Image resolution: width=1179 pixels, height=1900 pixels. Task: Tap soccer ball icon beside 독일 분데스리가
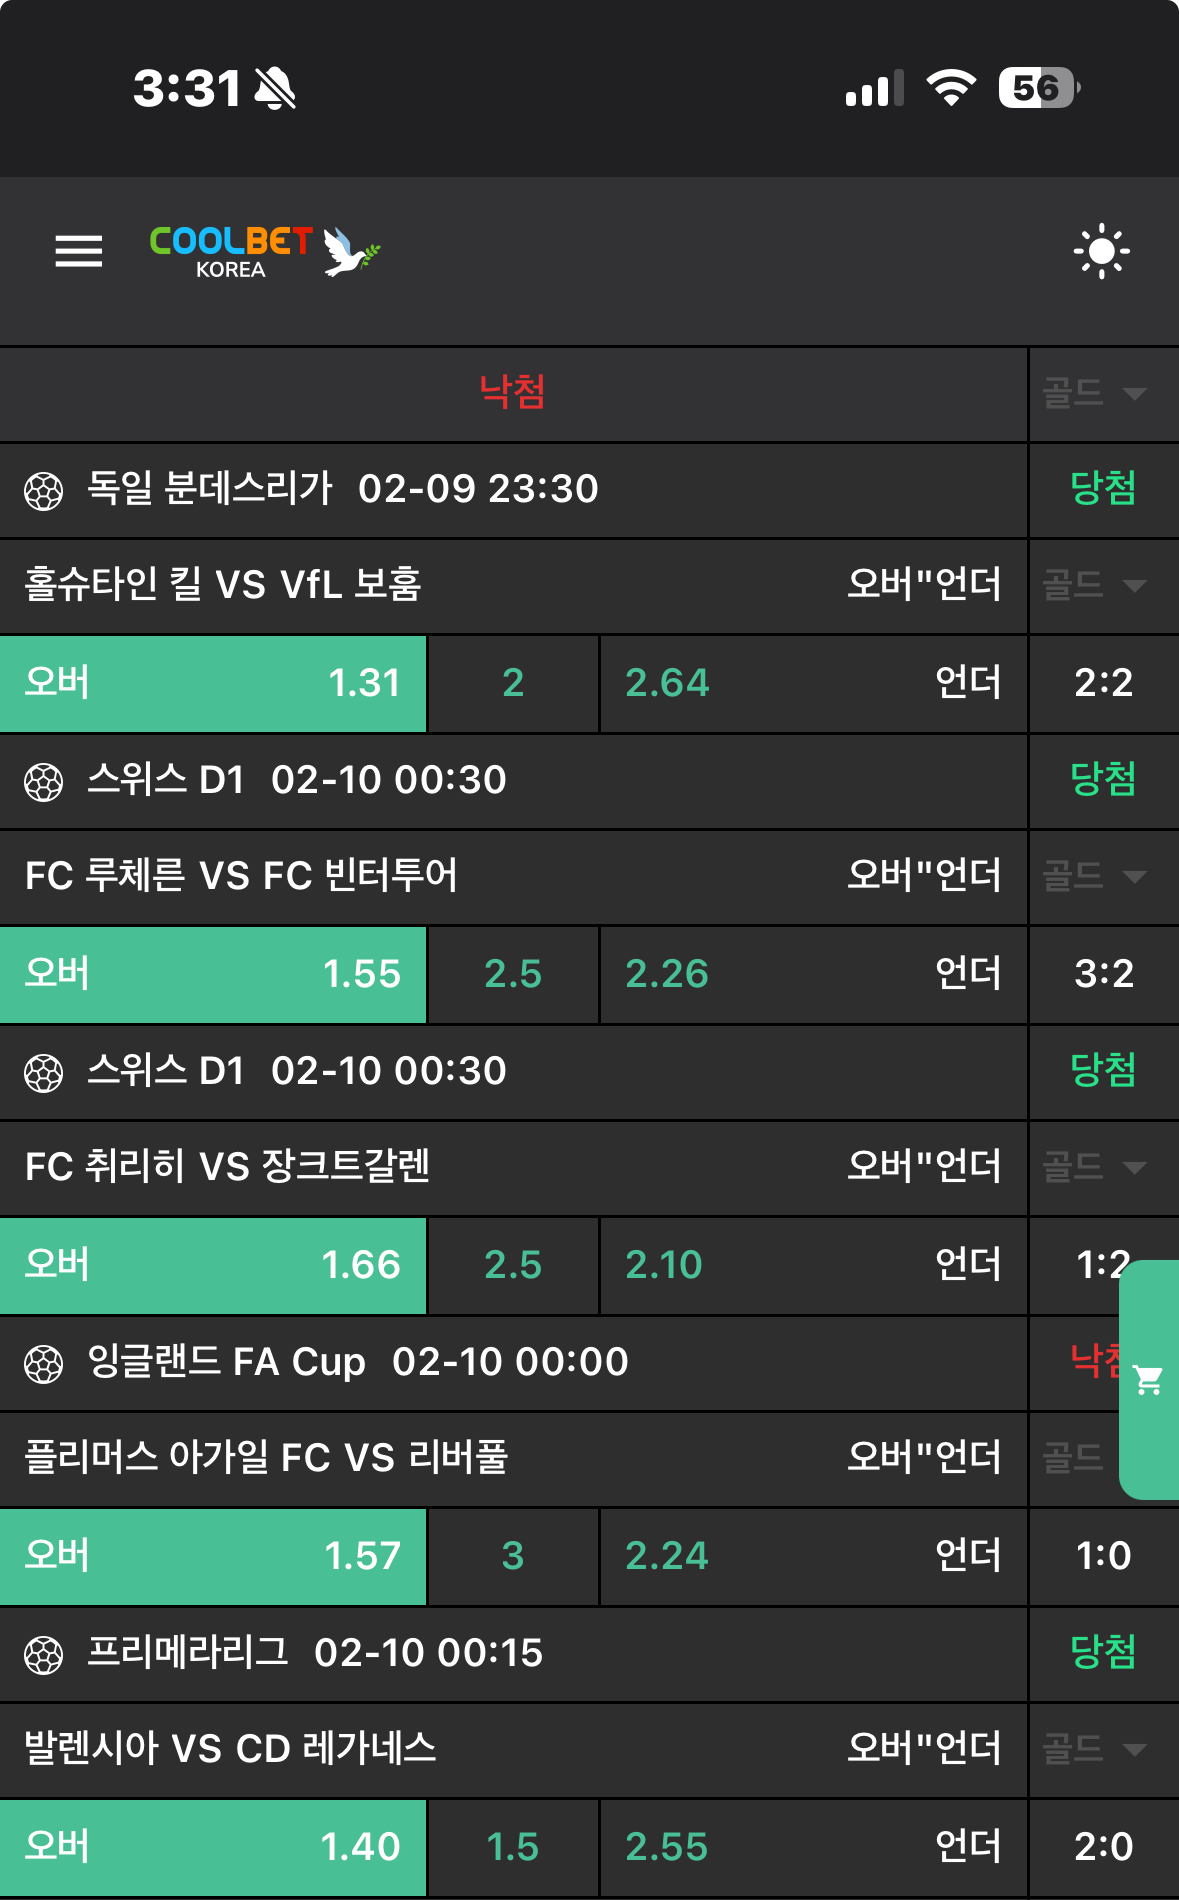coord(44,490)
